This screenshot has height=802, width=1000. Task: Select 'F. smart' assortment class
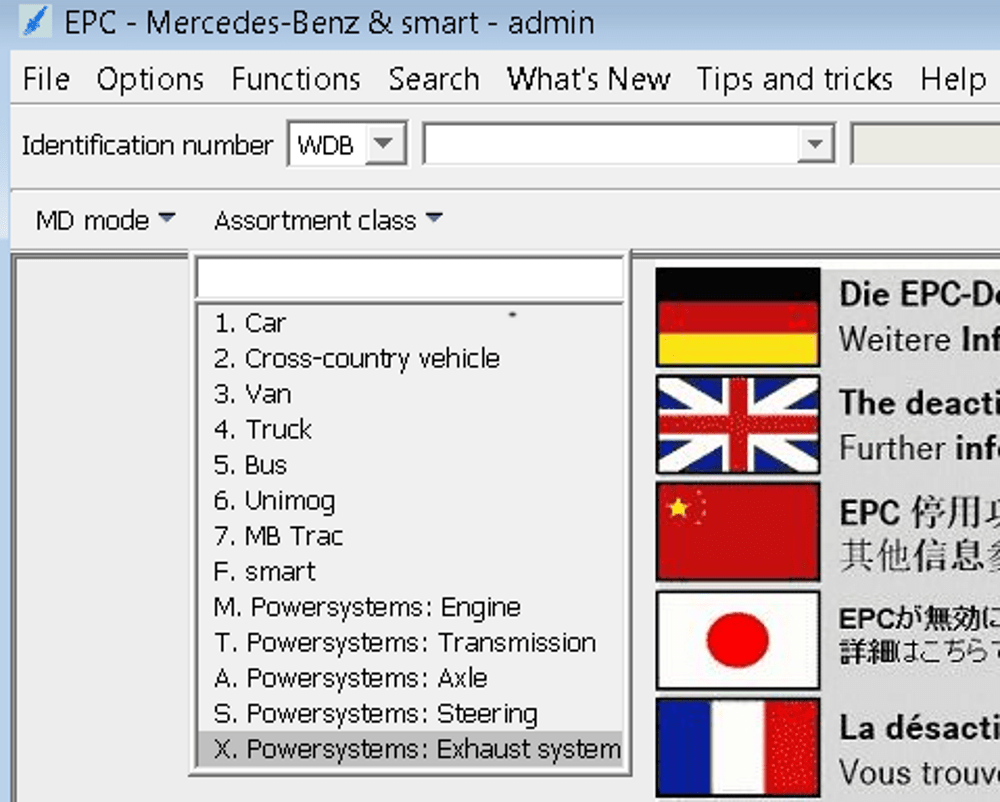[x=409, y=571]
